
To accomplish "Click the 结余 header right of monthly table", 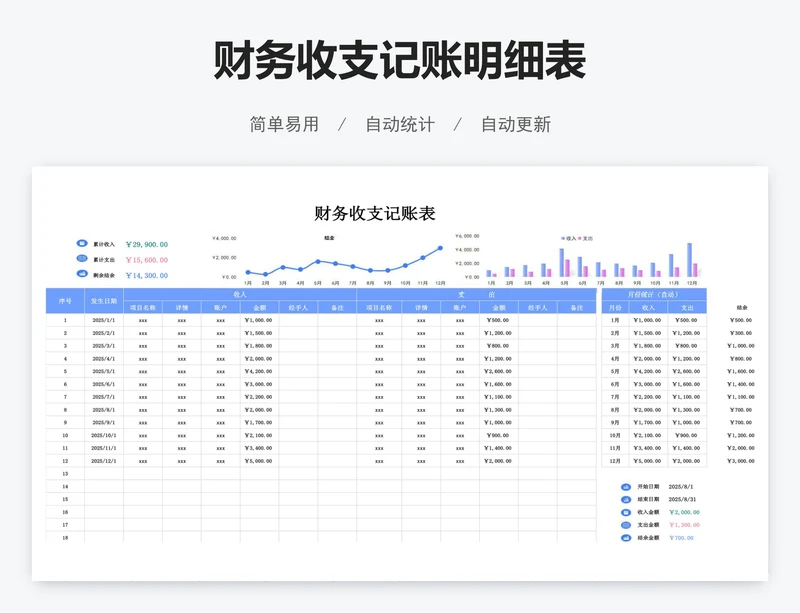I will point(742,308).
